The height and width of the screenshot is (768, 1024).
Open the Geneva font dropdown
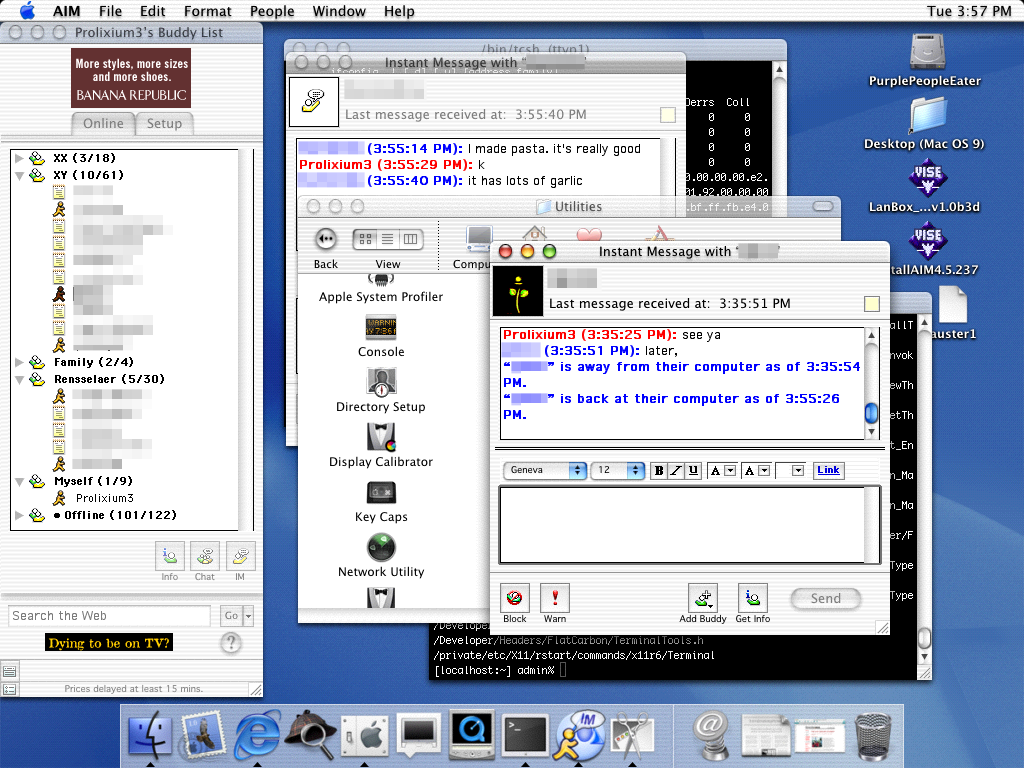(x=545, y=470)
